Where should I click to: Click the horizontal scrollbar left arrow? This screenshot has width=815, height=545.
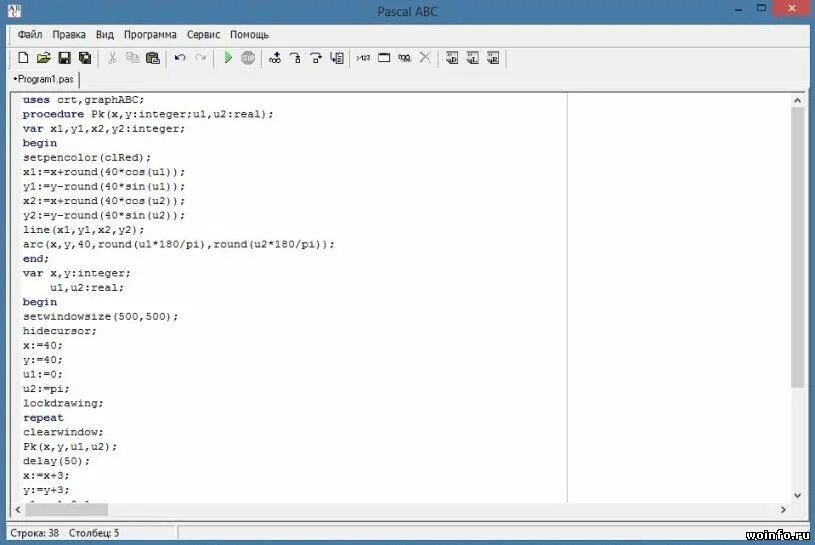(x=18, y=510)
